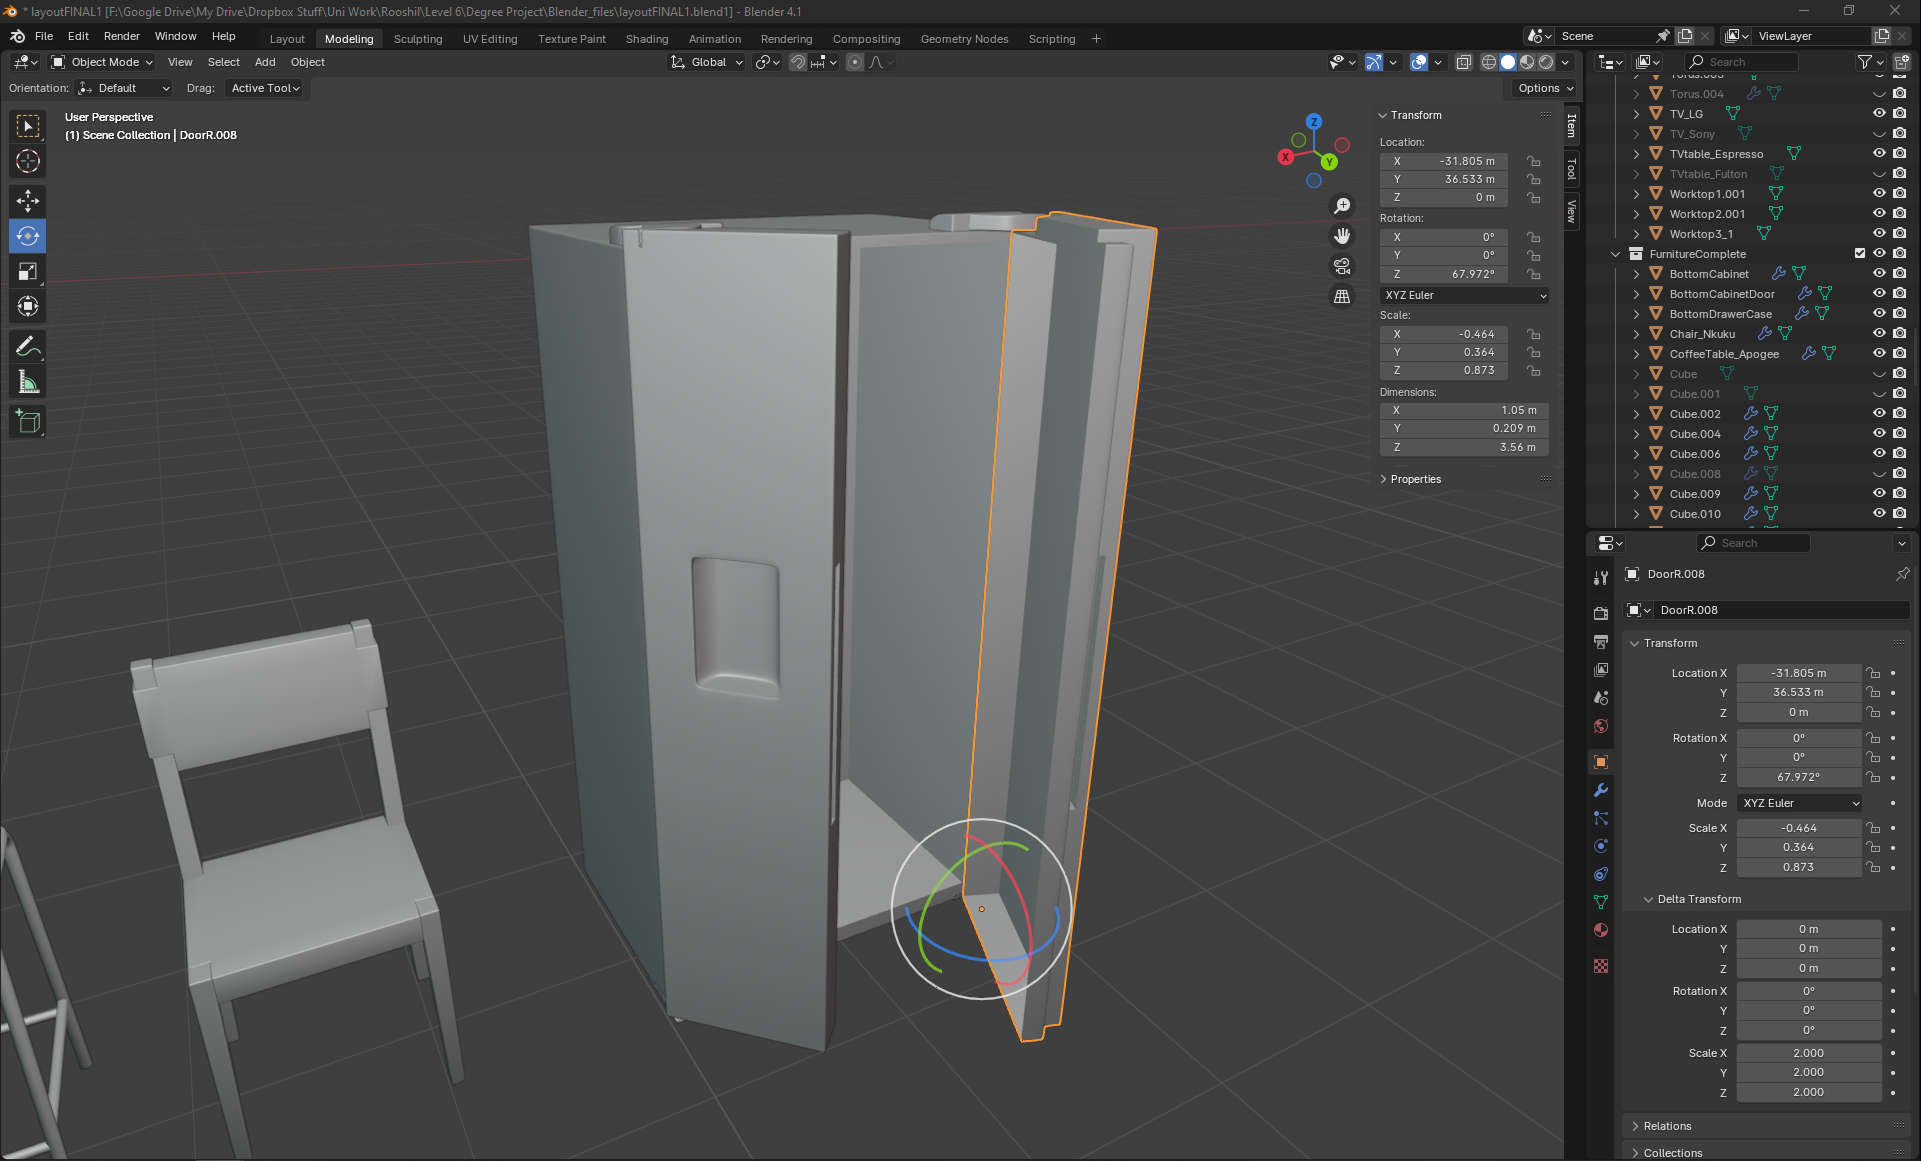Viewport: 1921px width, 1161px height.
Task: Open the Render menu
Action: 121,36
